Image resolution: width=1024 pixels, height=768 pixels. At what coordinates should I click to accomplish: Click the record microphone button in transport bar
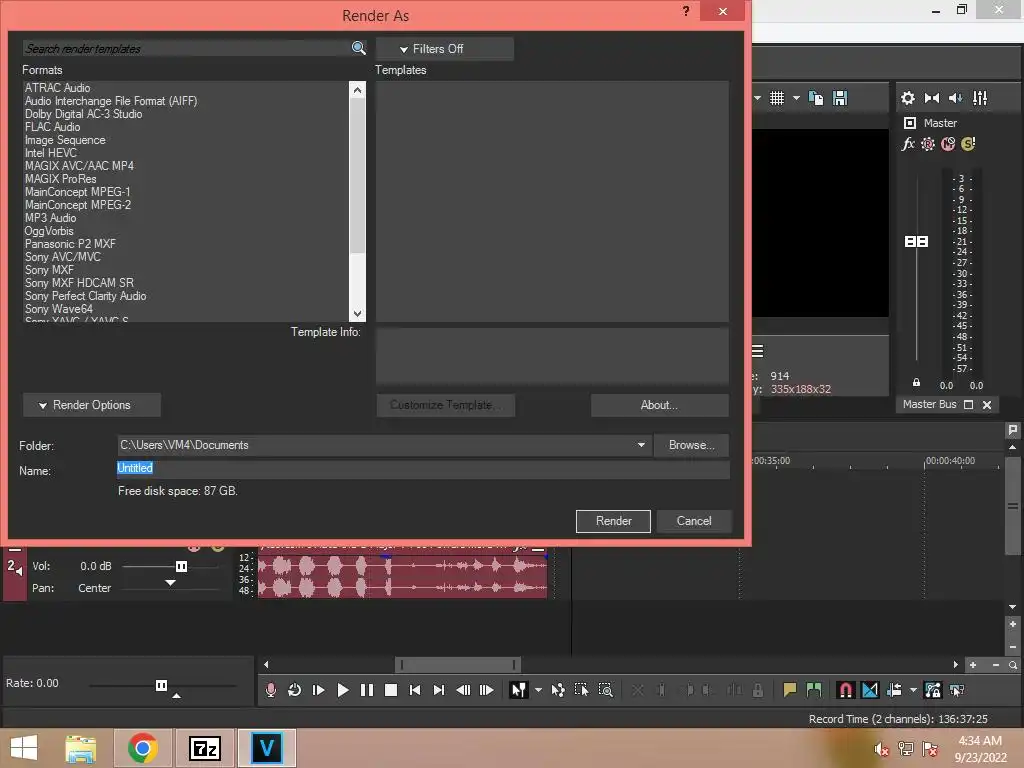point(270,690)
